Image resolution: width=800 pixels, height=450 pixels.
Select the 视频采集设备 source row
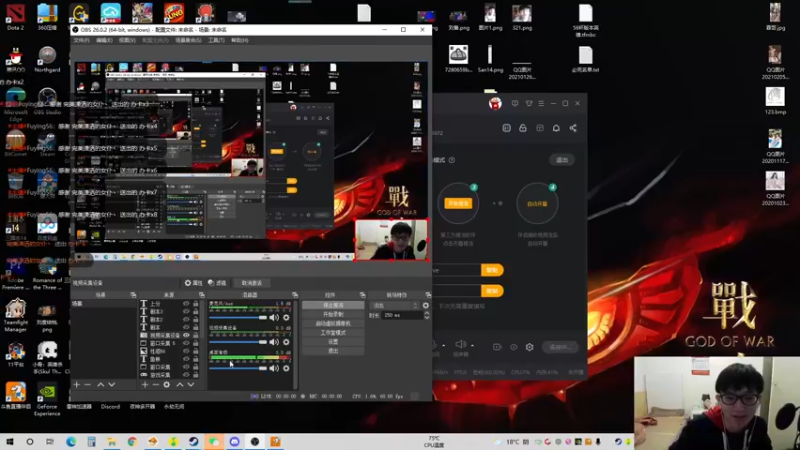click(x=169, y=335)
